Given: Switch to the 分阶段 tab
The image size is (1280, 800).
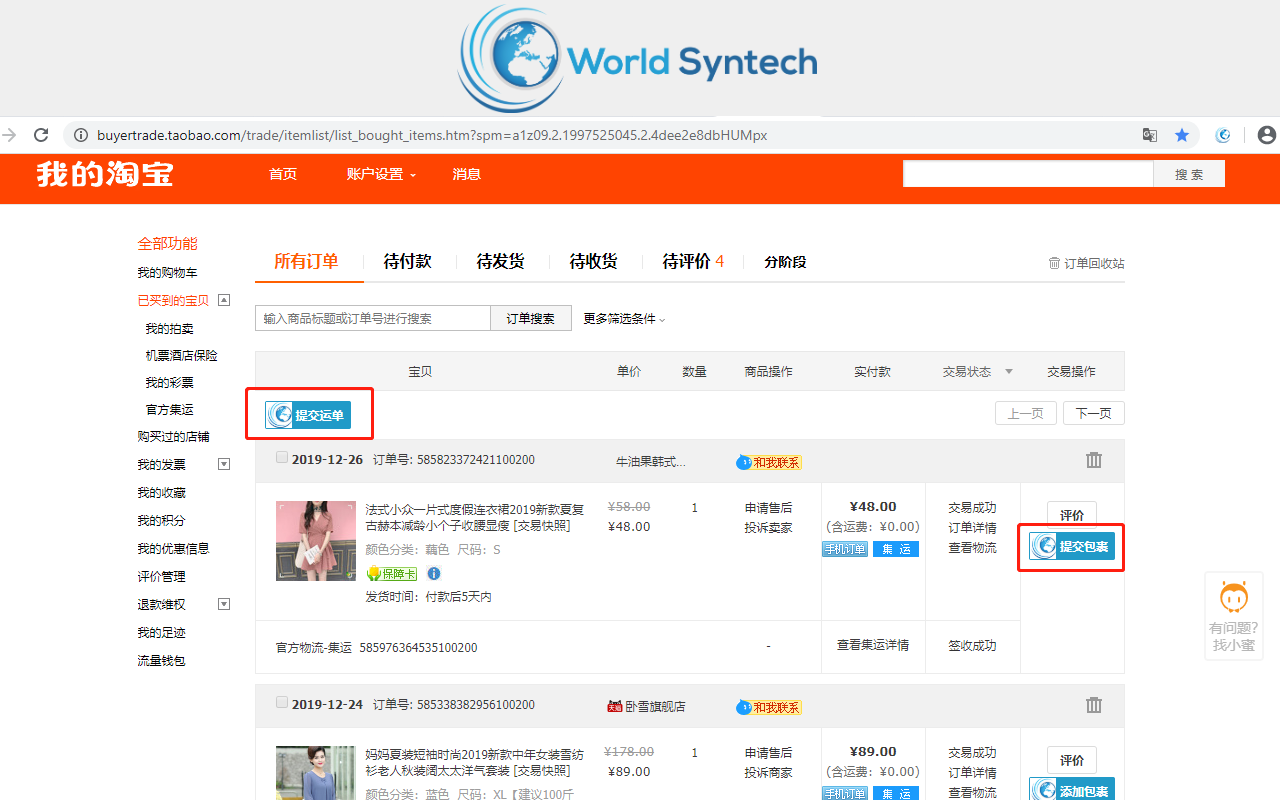Looking at the screenshot, I should click(x=785, y=262).
